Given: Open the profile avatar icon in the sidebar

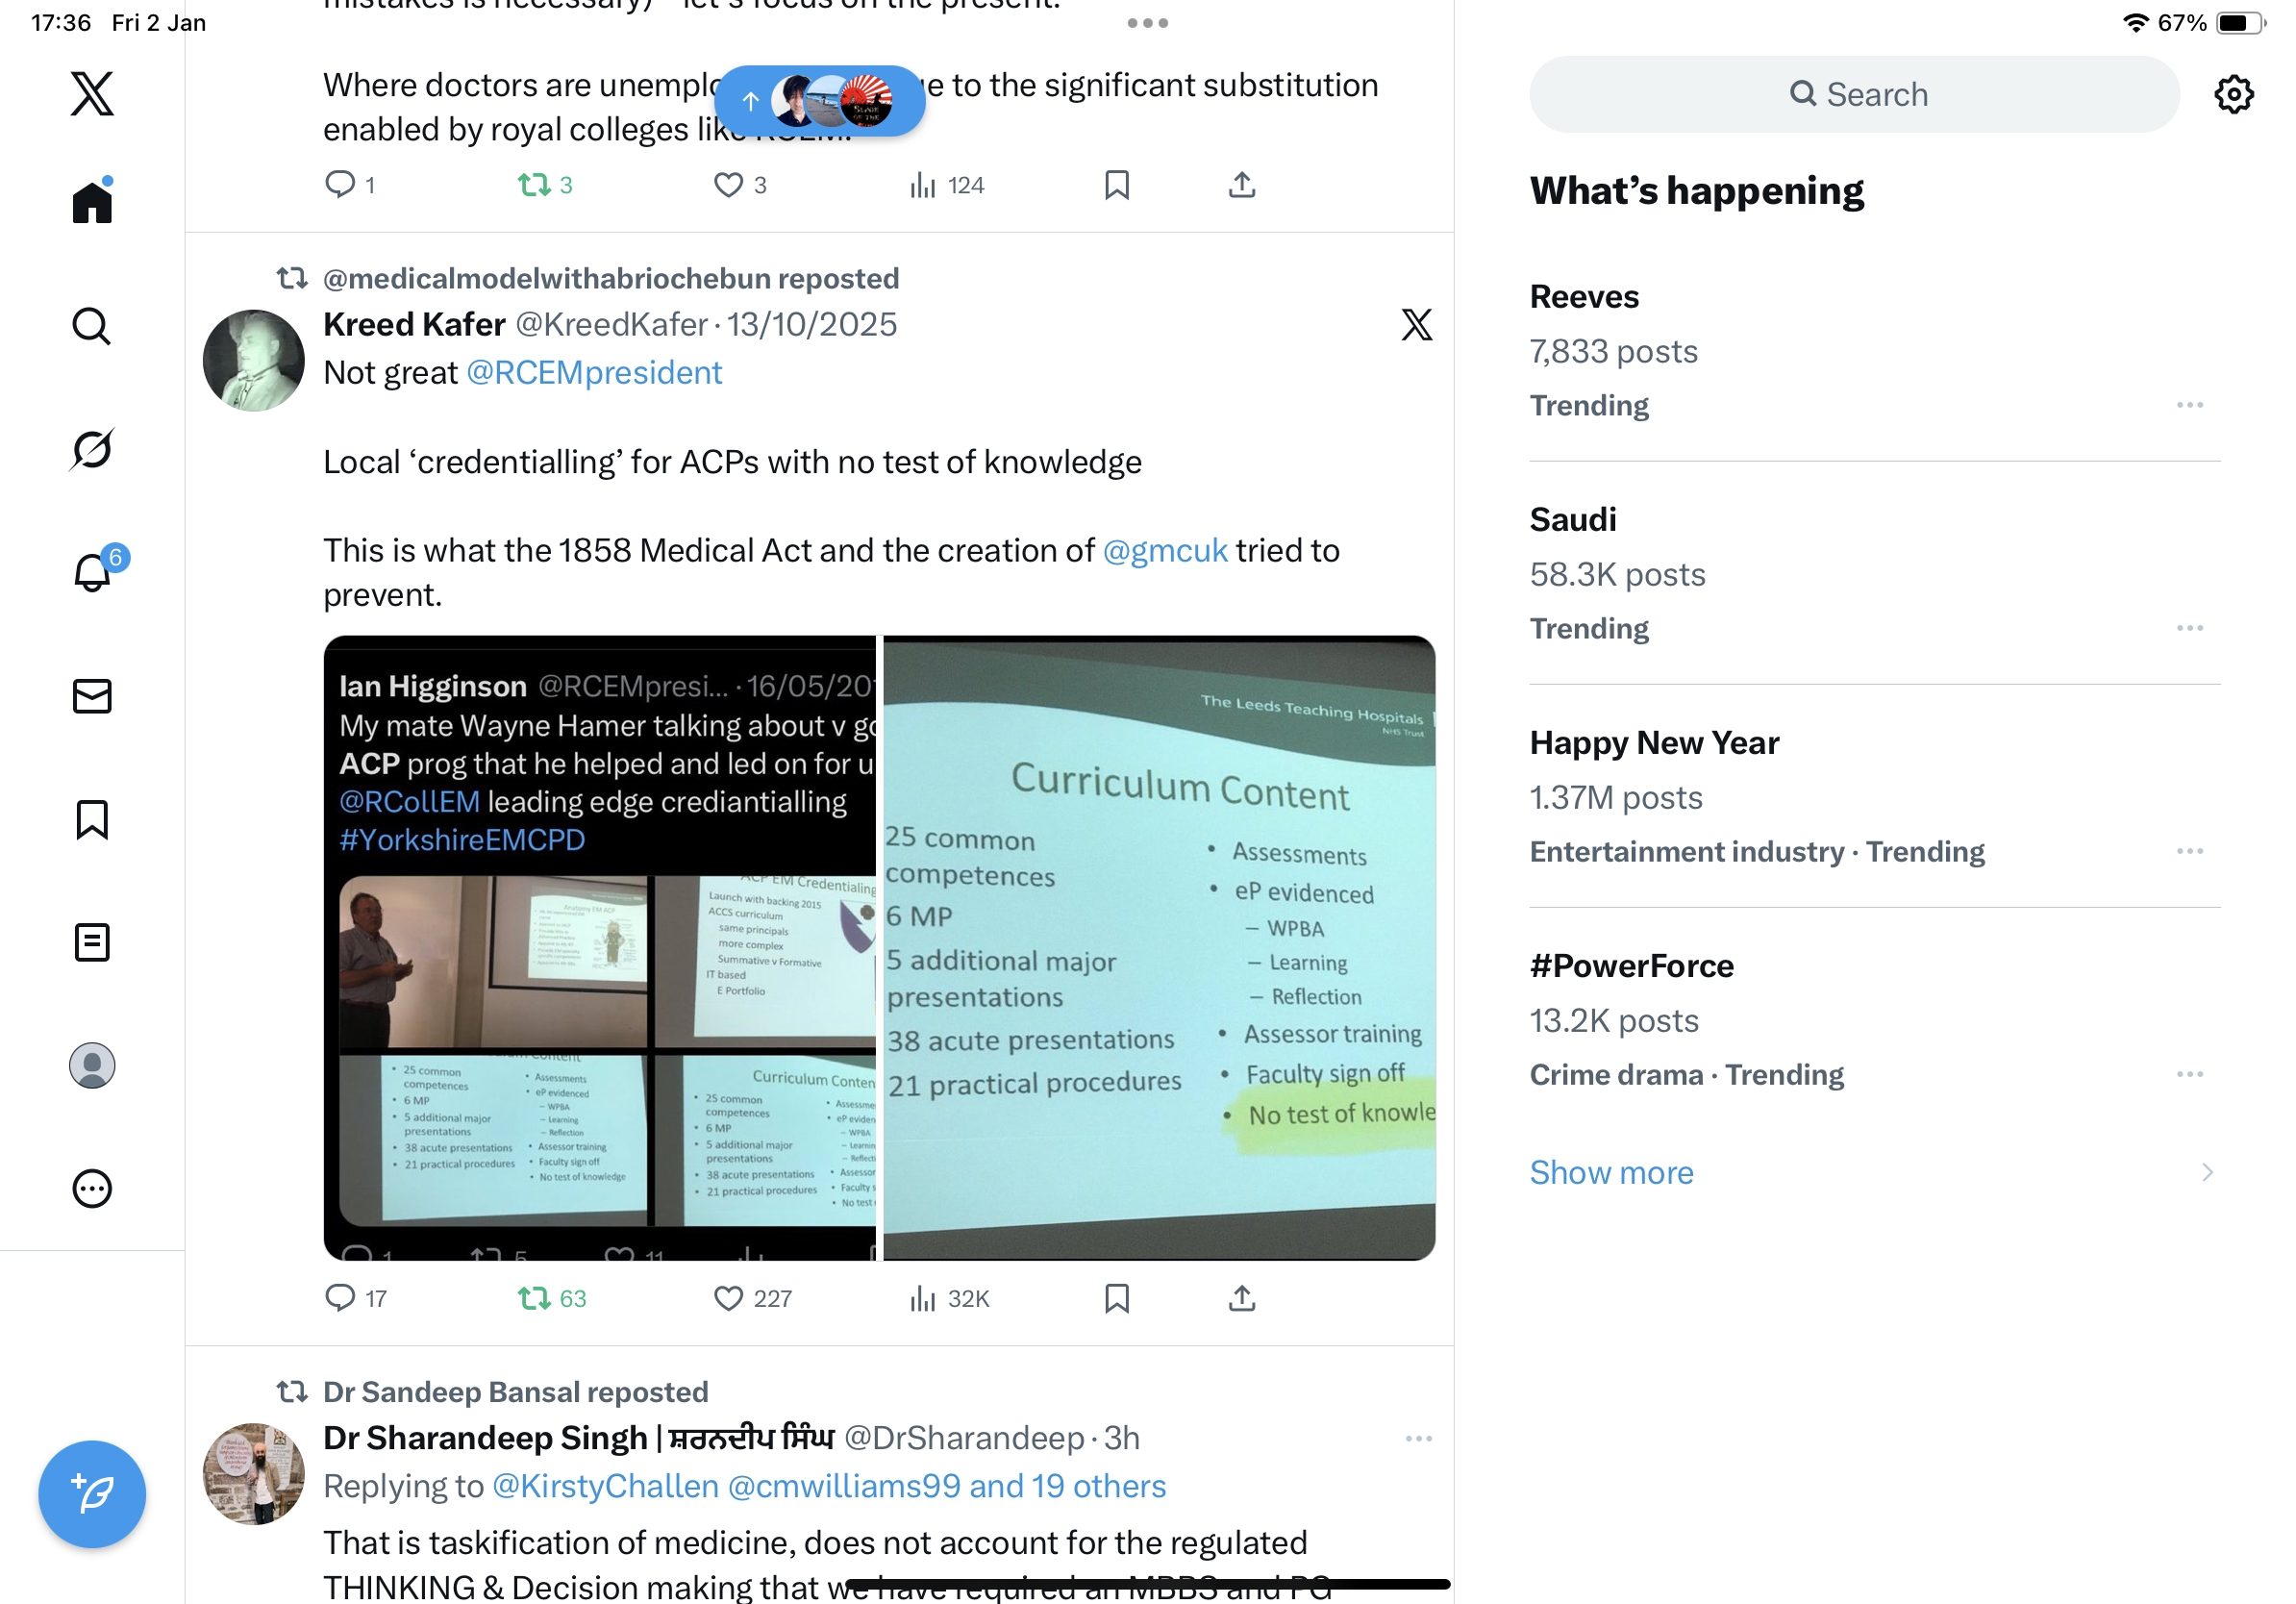Looking at the screenshot, I should click(92, 1065).
